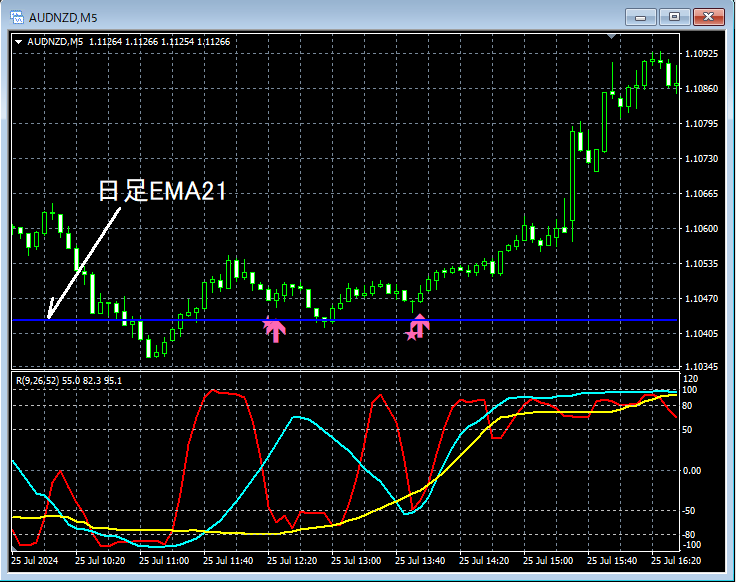Click indicator scale value -80
737x582 pixels.
point(690,535)
